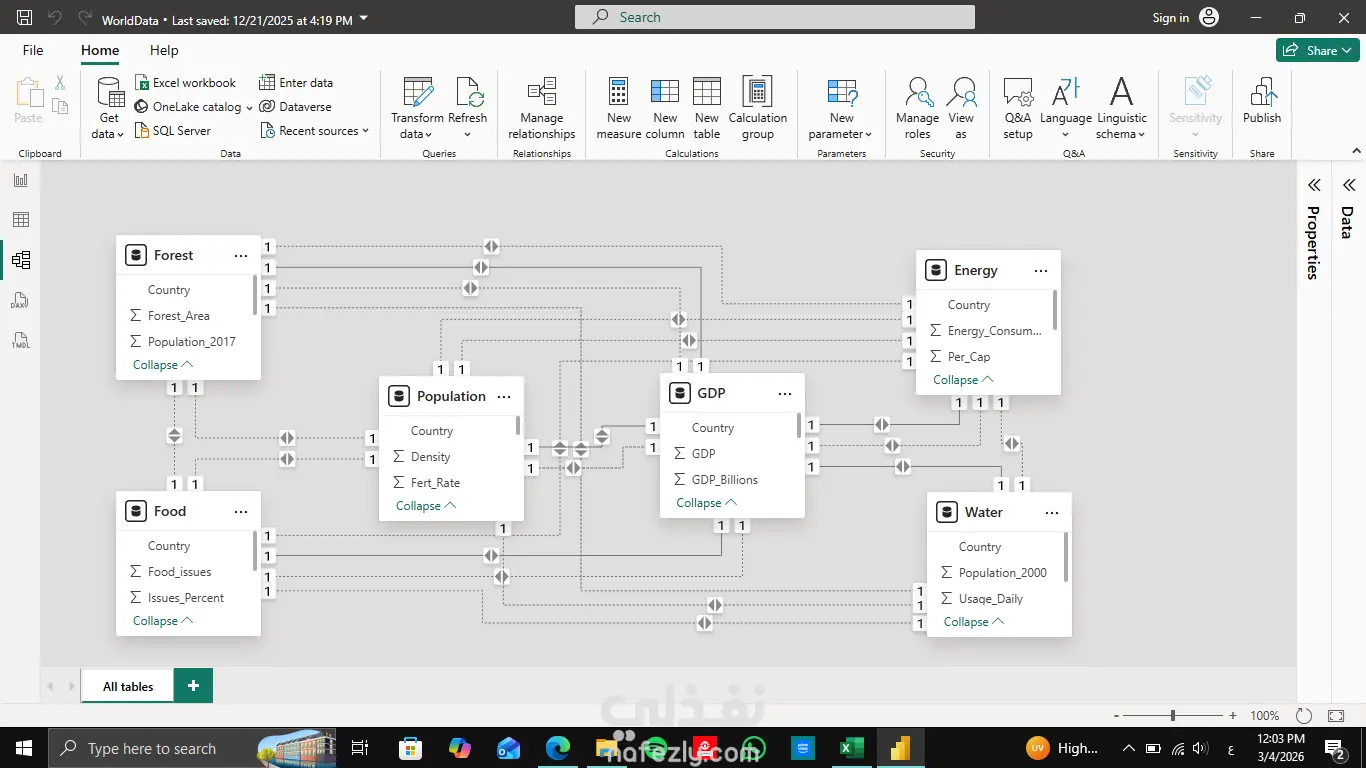Open Recent sources dropdown
This screenshot has width=1366, height=768.
[x=314, y=131]
